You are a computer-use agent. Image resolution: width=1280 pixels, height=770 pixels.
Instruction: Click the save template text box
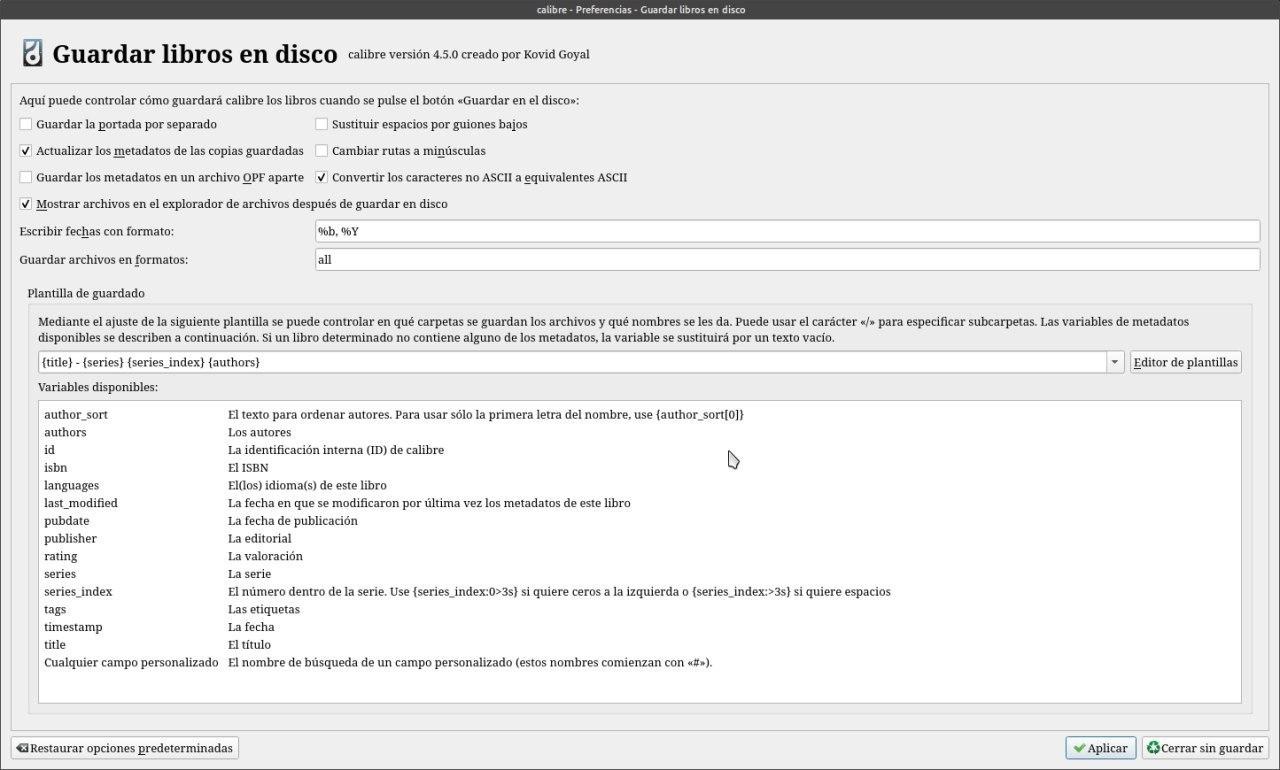pos(572,362)
